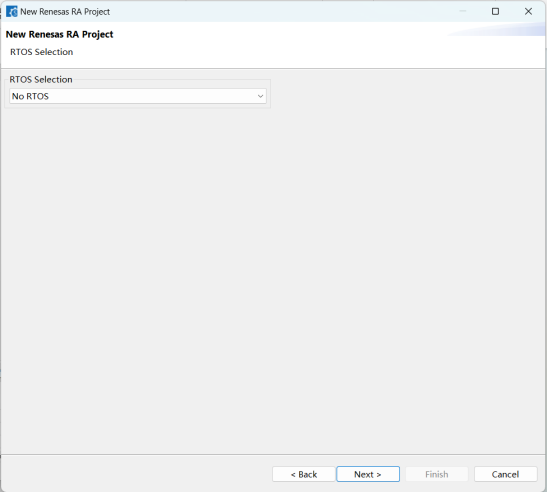Cancel the New Renesas RA Project wizard
547x492 pixels.
tap(505, 474)
